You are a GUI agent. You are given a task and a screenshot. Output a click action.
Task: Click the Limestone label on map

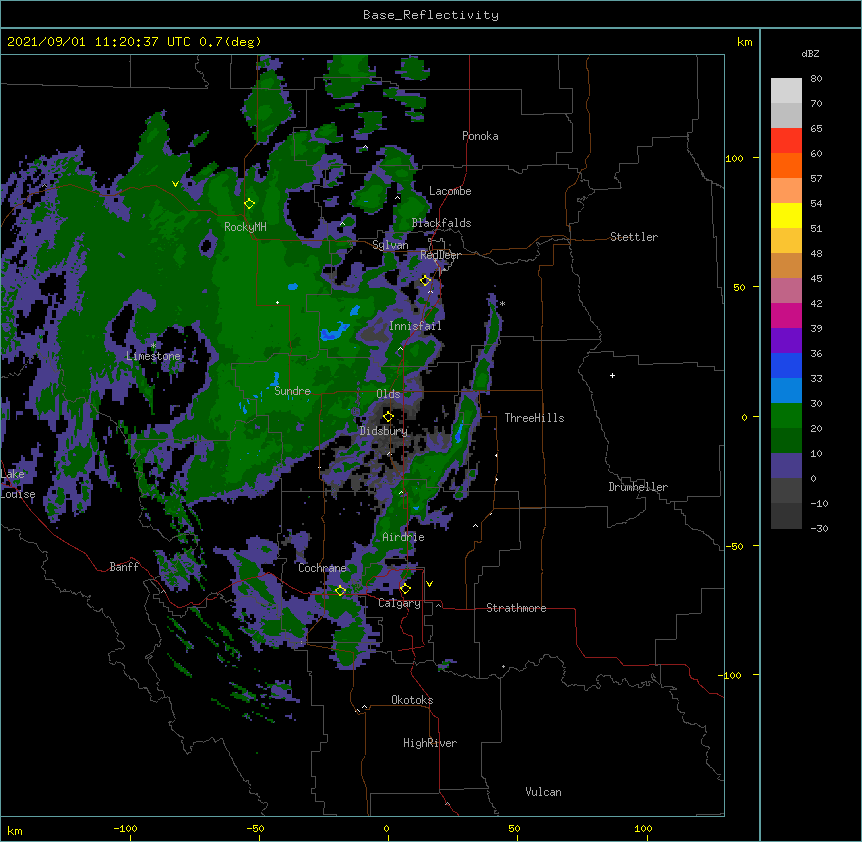[x=153, y=356]
